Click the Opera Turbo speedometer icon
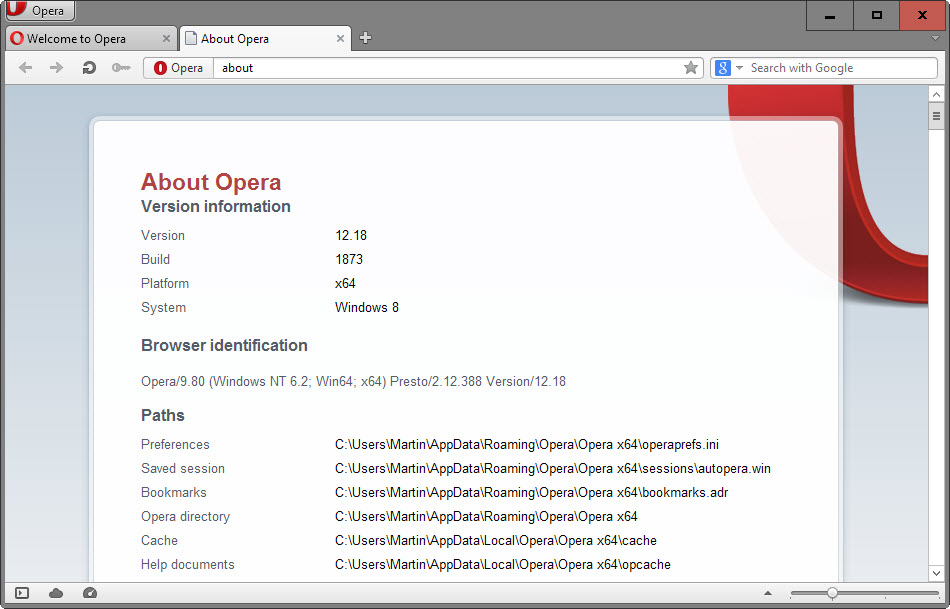 [x=90, y=593]
